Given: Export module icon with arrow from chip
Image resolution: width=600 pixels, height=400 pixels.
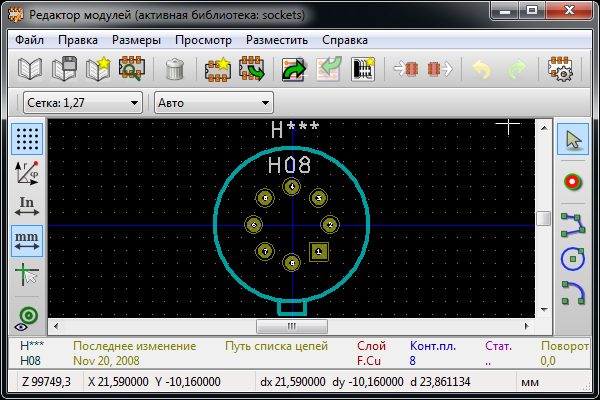Looking at the screenshot, I should coord(440,69).
